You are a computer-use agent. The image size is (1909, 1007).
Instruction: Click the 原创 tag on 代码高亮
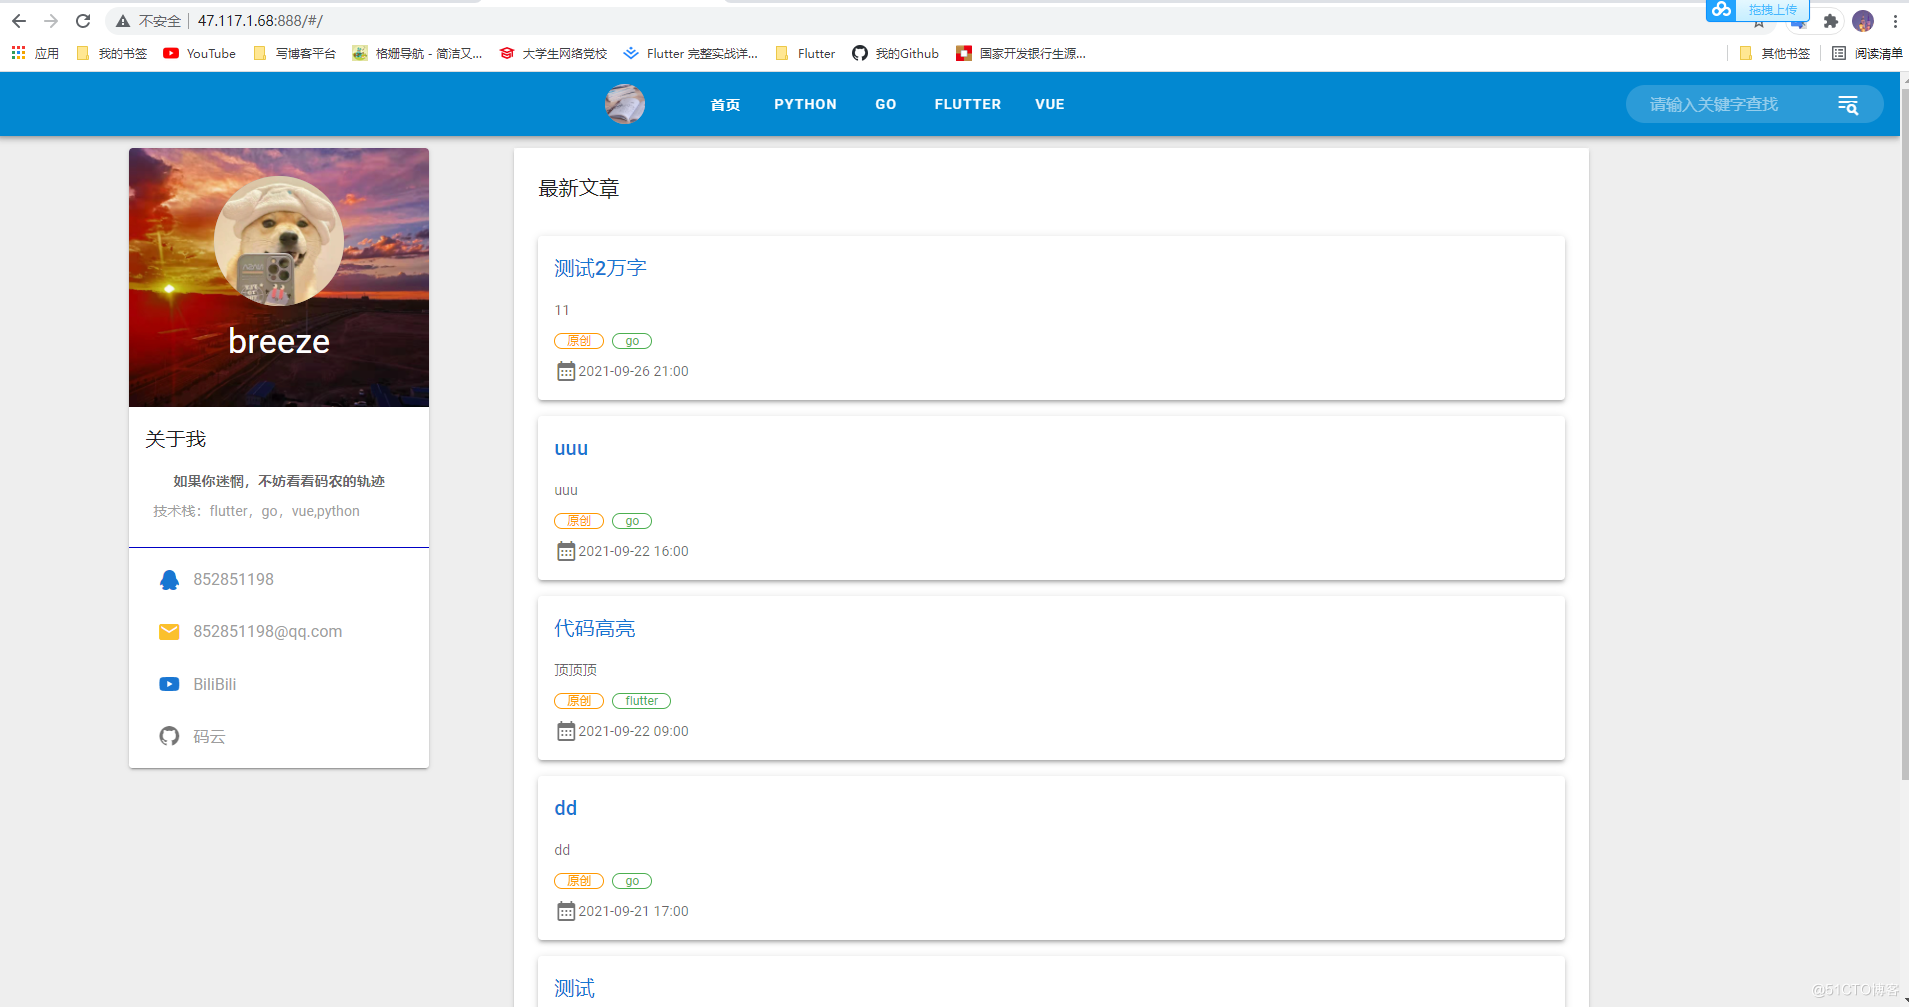pyautogui.click(x=579, y=701)
